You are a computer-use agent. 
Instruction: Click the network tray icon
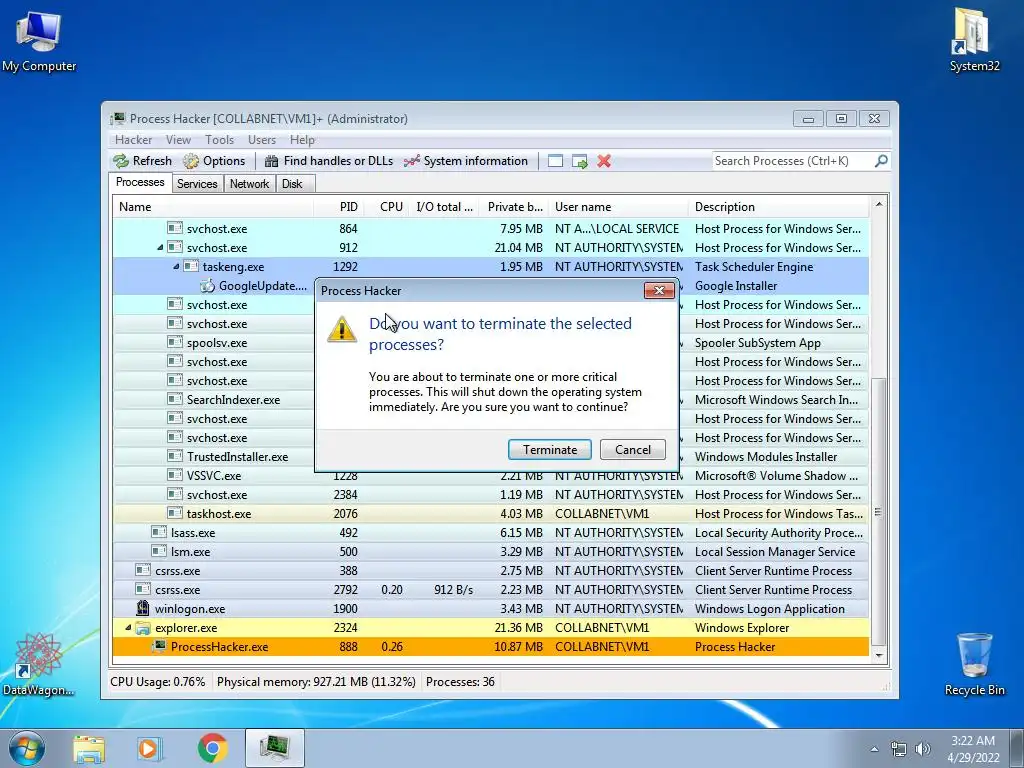coord(899,749)
